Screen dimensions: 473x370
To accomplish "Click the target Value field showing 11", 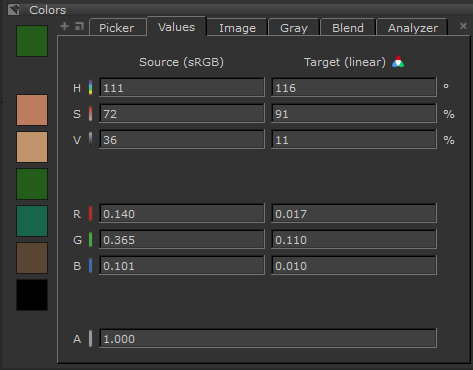I will pos(354,140).
